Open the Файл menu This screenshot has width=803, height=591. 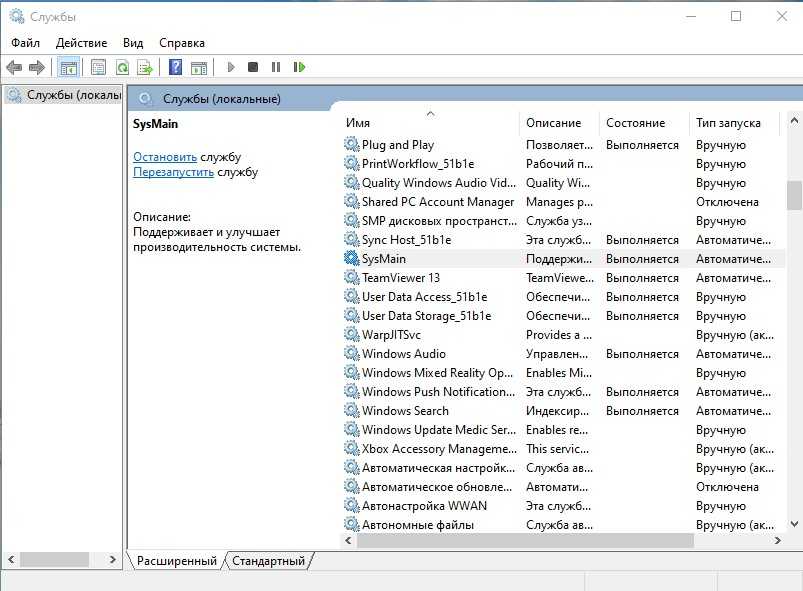26,43
